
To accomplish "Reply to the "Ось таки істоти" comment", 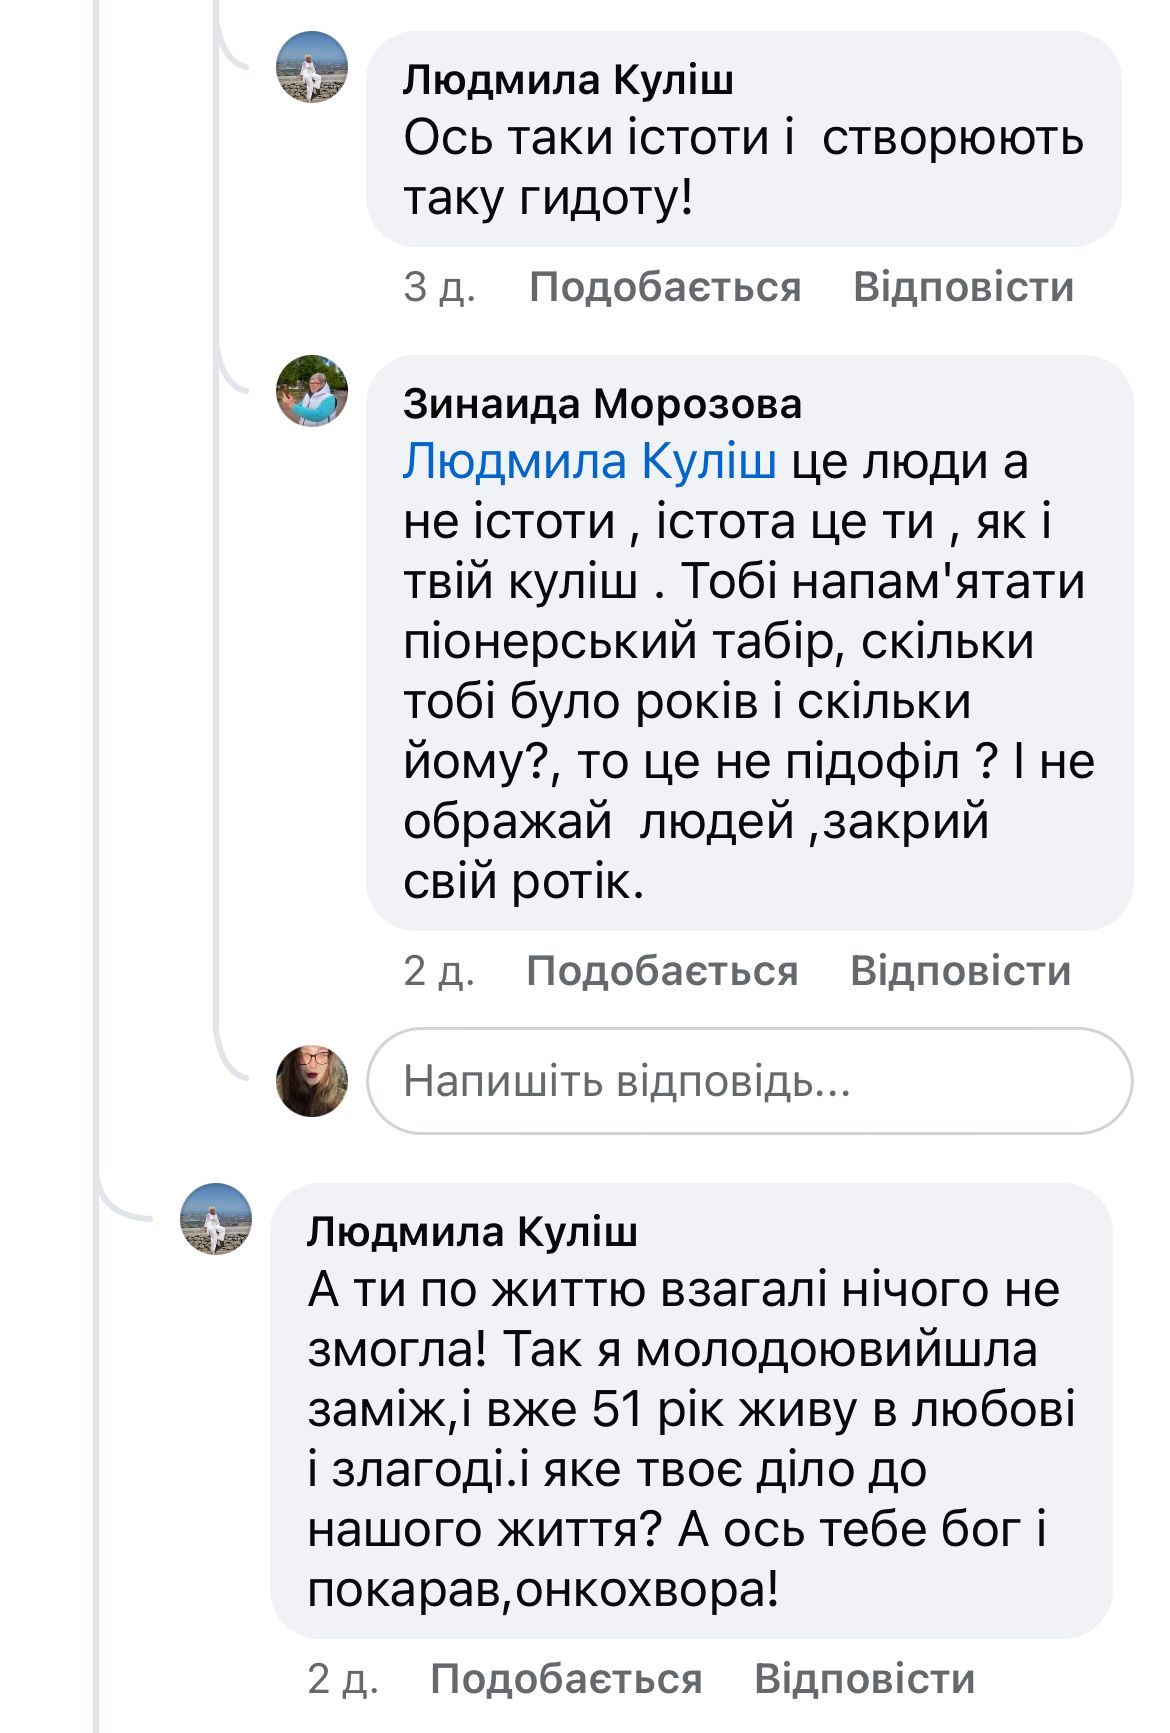I will pyautogui.click(x=963, y=287).
